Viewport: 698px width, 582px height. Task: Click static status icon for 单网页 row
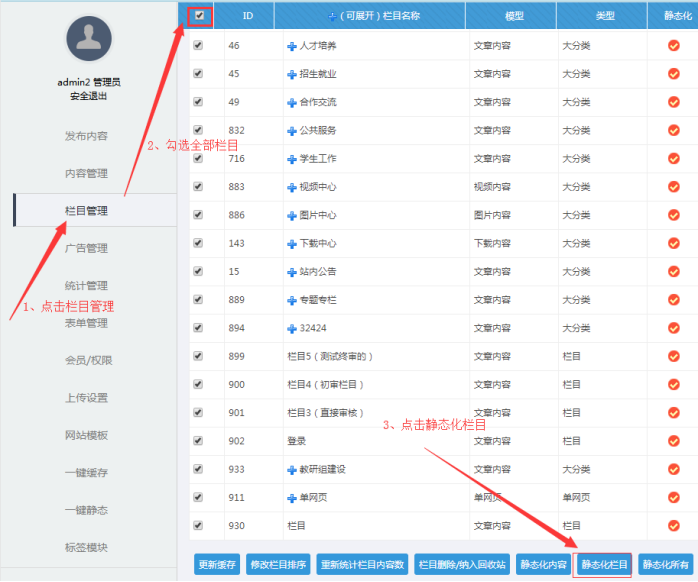point(673,497)
